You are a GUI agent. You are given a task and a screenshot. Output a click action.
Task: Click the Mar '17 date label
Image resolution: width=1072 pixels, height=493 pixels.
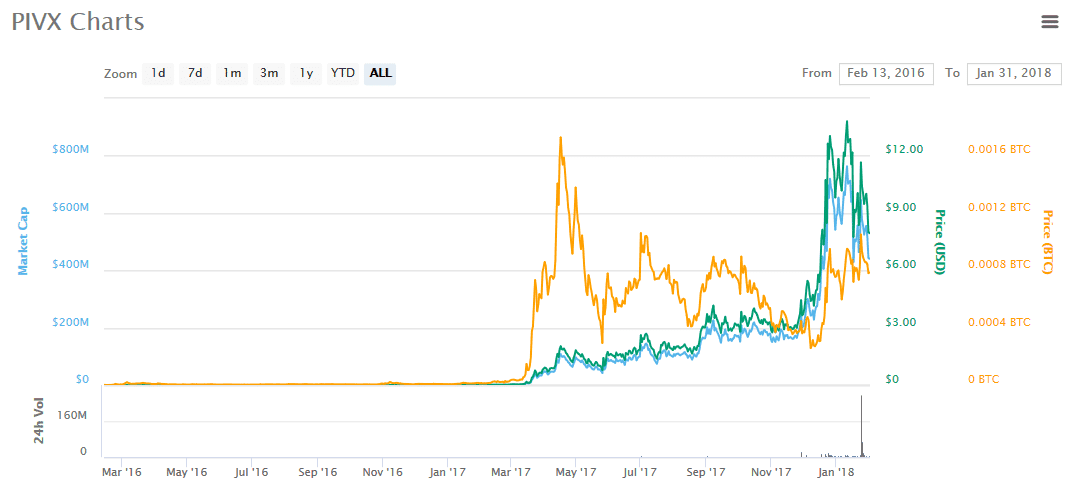[511, 472]
